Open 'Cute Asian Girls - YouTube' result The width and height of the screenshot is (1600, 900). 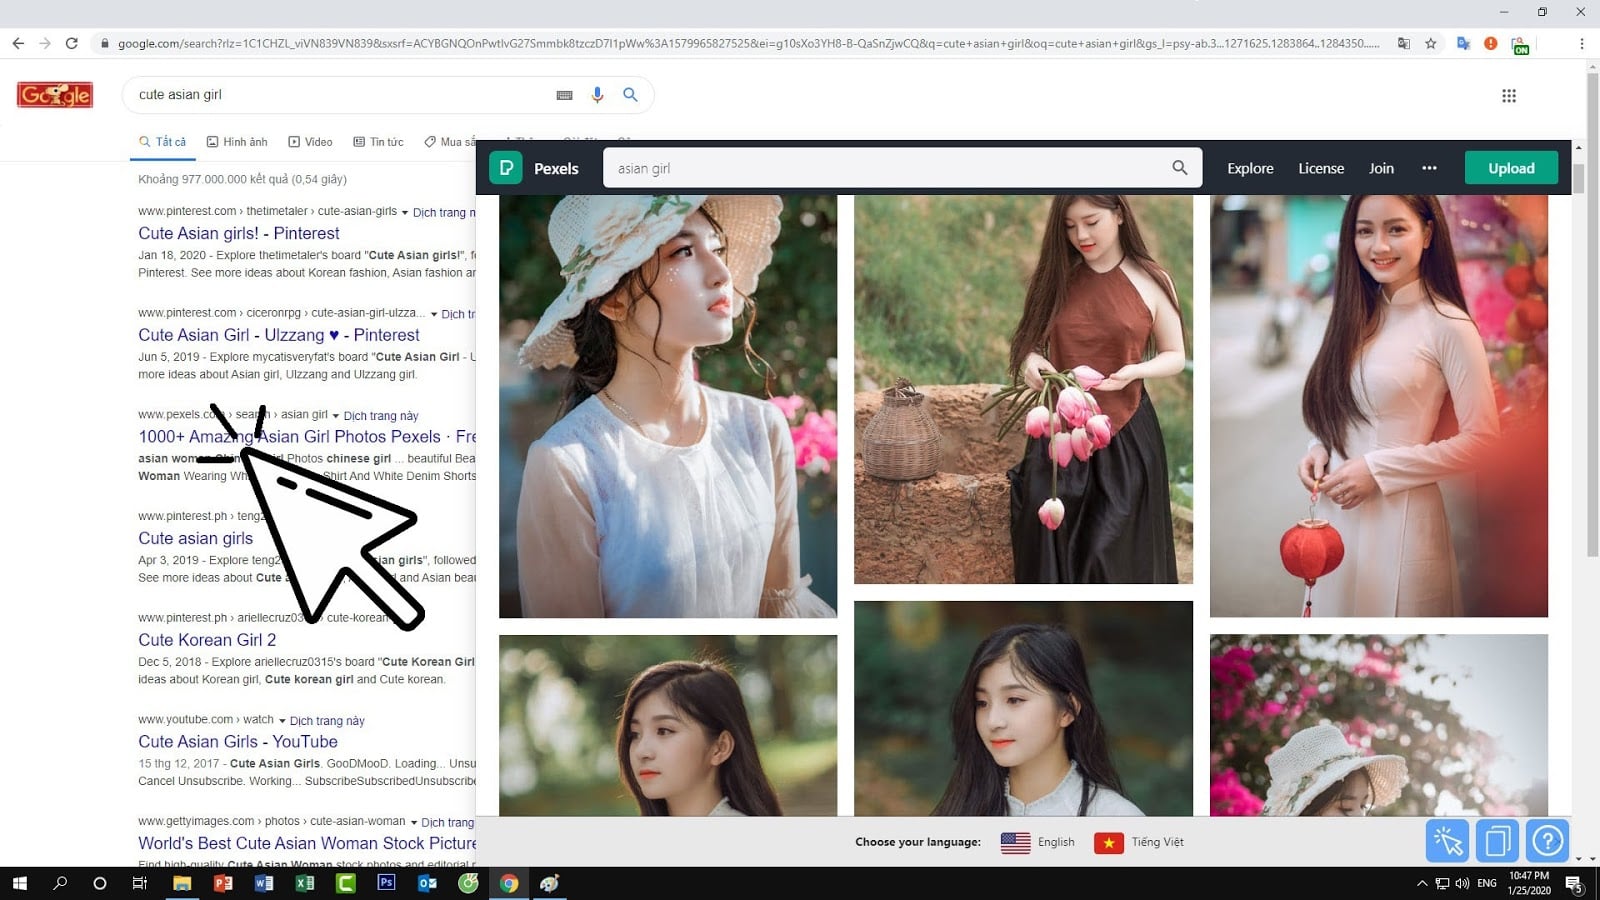[x=238, y=742]
